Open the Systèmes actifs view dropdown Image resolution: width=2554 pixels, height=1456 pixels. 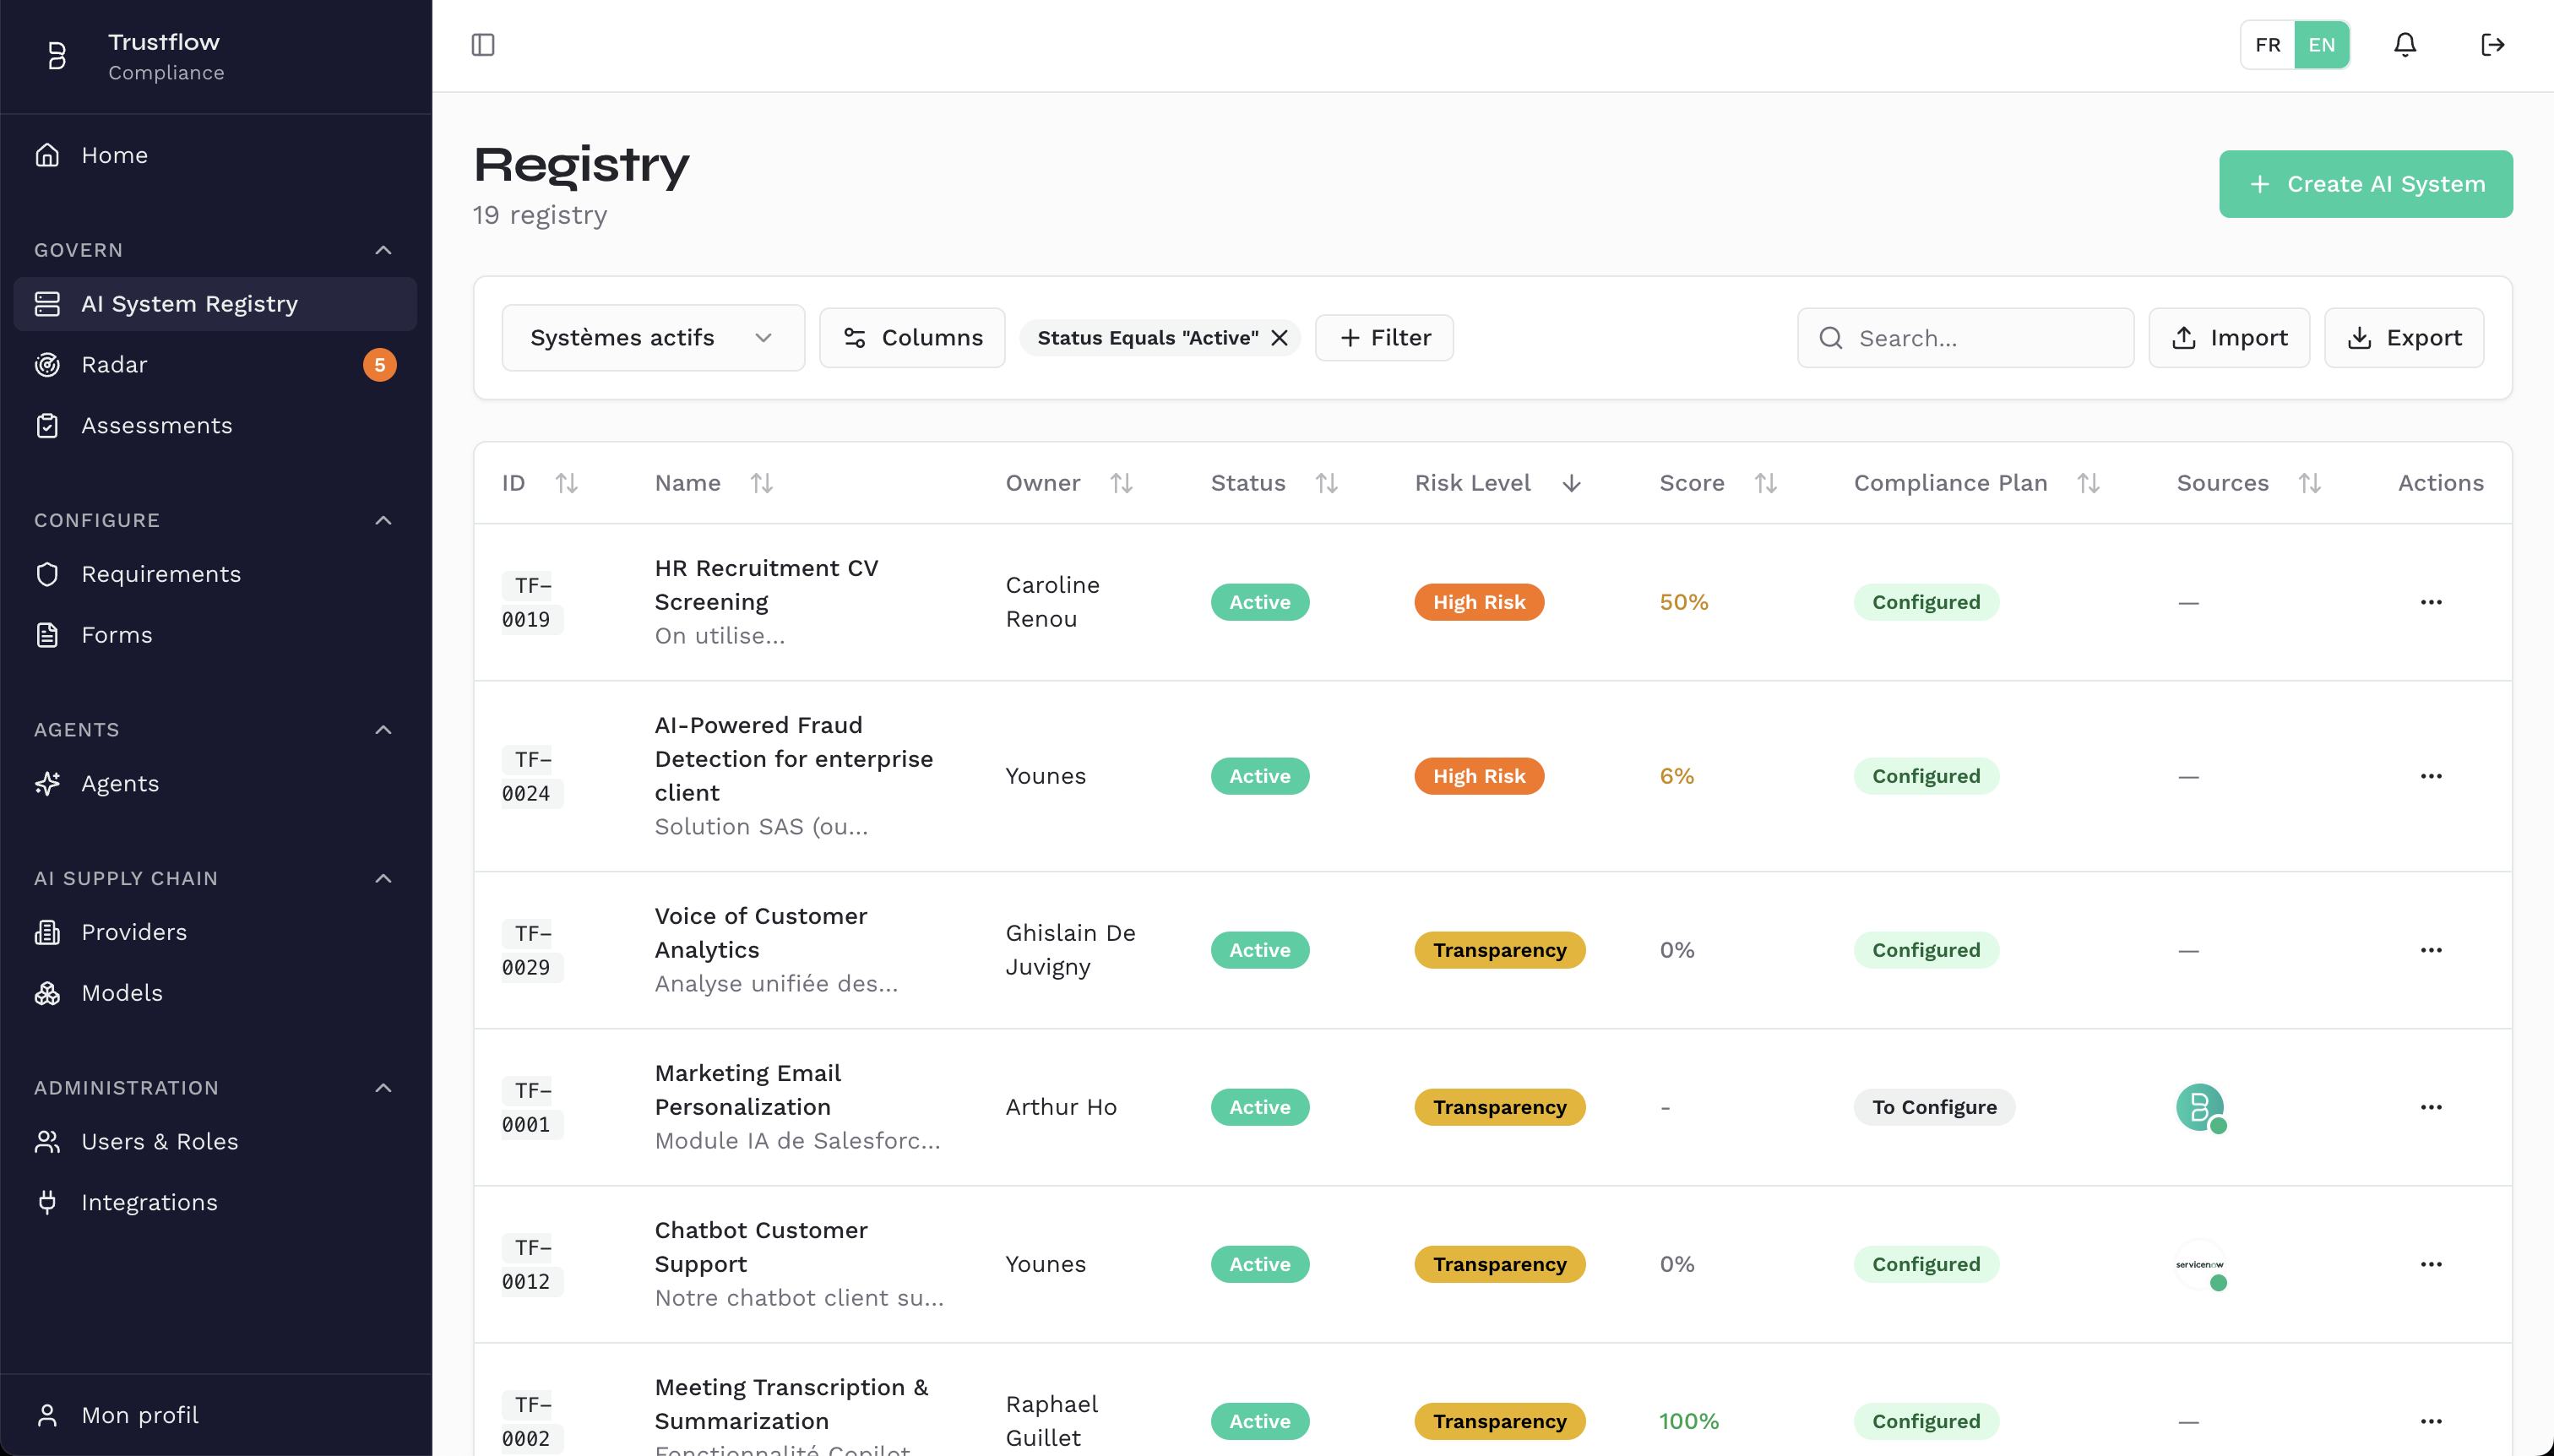652,338
